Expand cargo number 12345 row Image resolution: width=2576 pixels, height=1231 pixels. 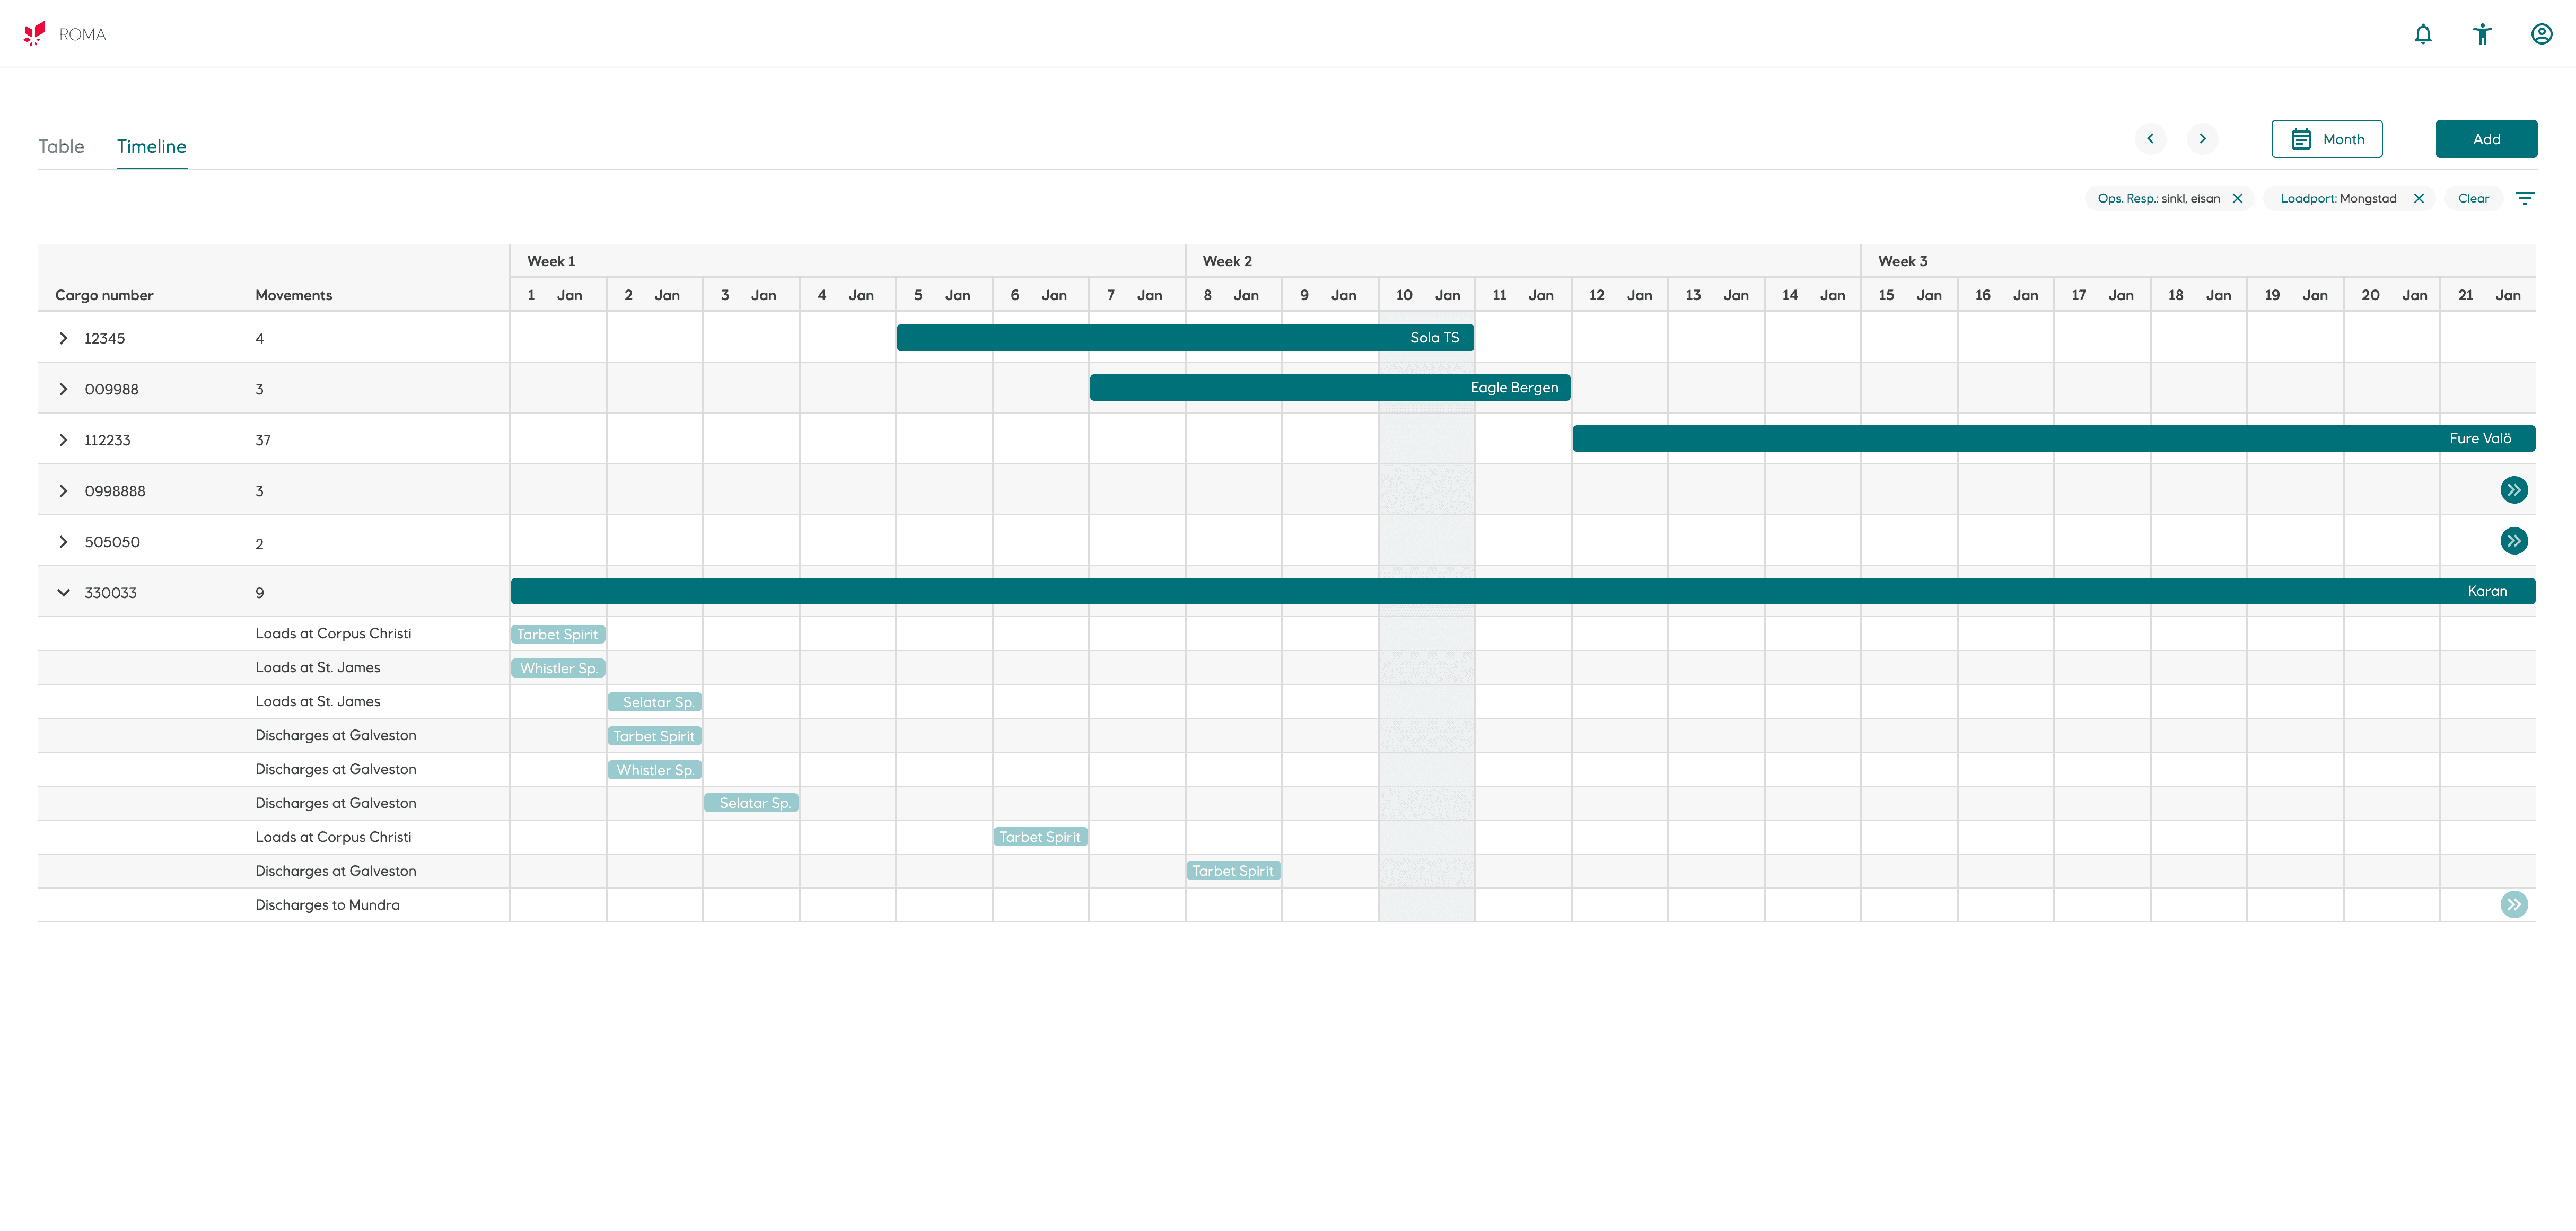point(64,338)
